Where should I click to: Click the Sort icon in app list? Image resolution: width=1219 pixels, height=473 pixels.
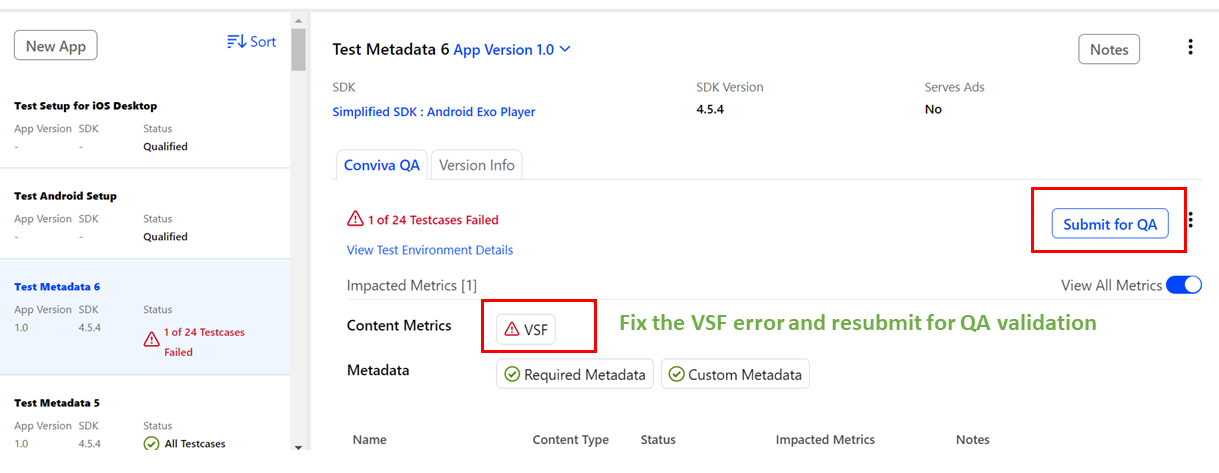coord(236,41)
